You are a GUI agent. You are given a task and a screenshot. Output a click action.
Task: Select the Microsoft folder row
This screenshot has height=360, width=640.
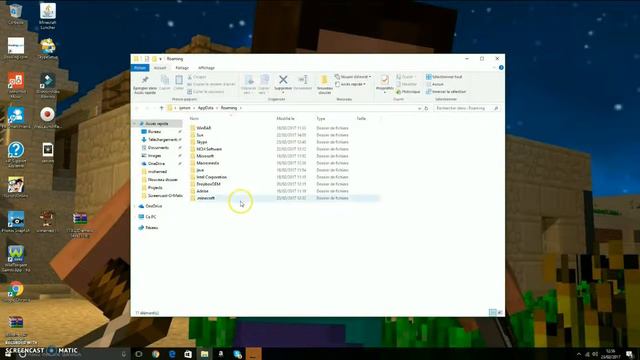(x=284, y=156)
